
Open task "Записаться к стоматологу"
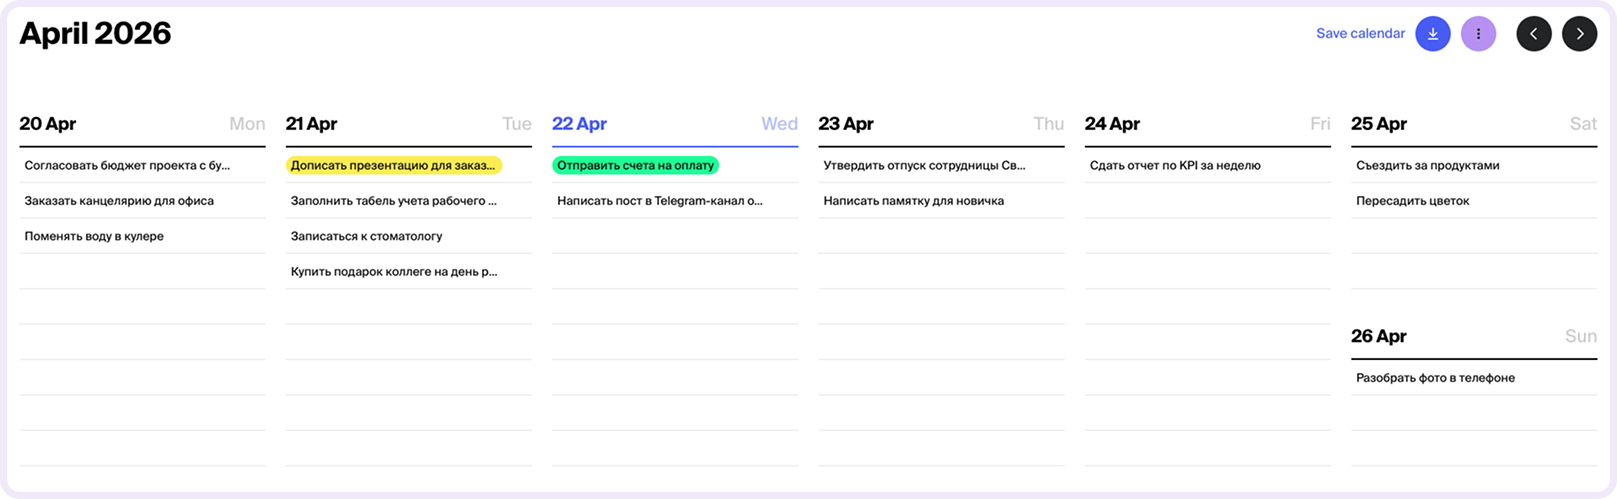(366, 237)
